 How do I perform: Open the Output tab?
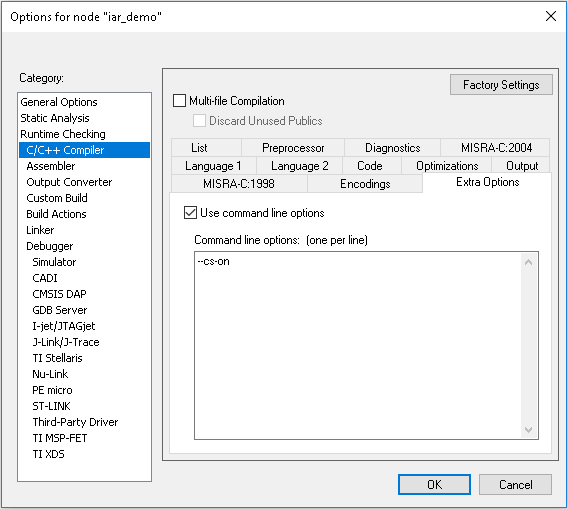[521, 166]
